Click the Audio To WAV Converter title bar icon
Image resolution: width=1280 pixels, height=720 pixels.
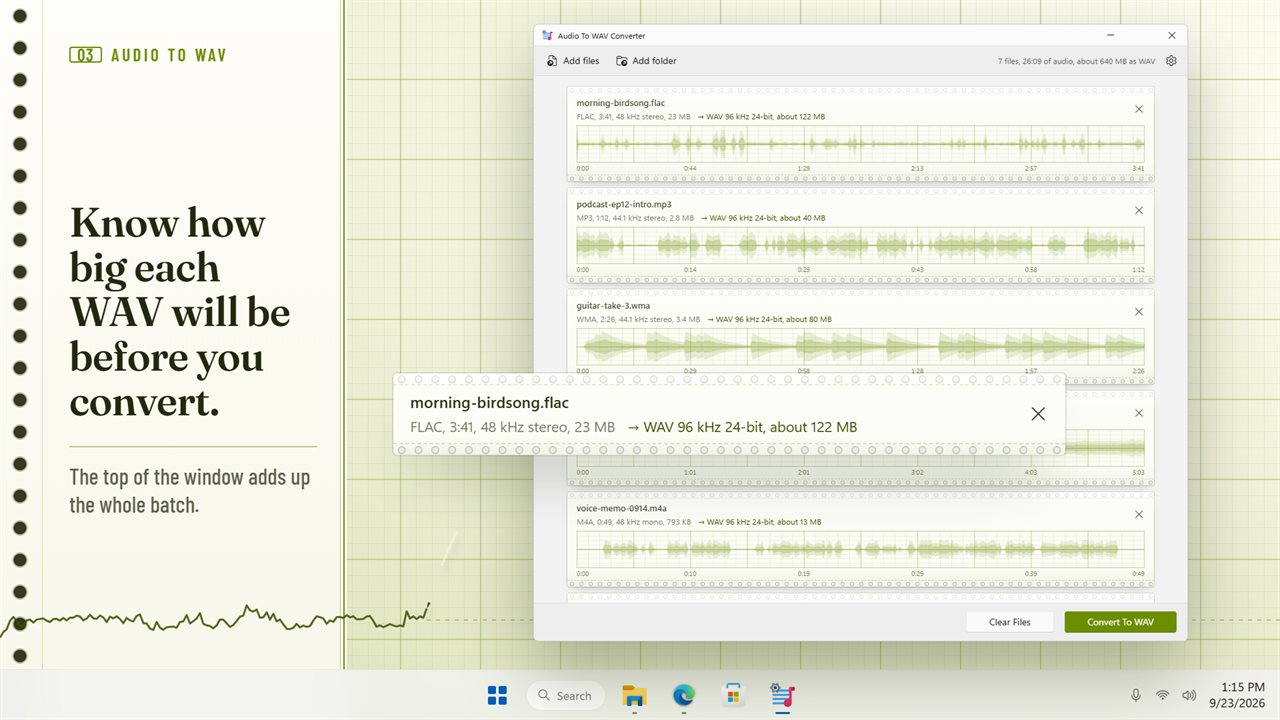(547, 35)
